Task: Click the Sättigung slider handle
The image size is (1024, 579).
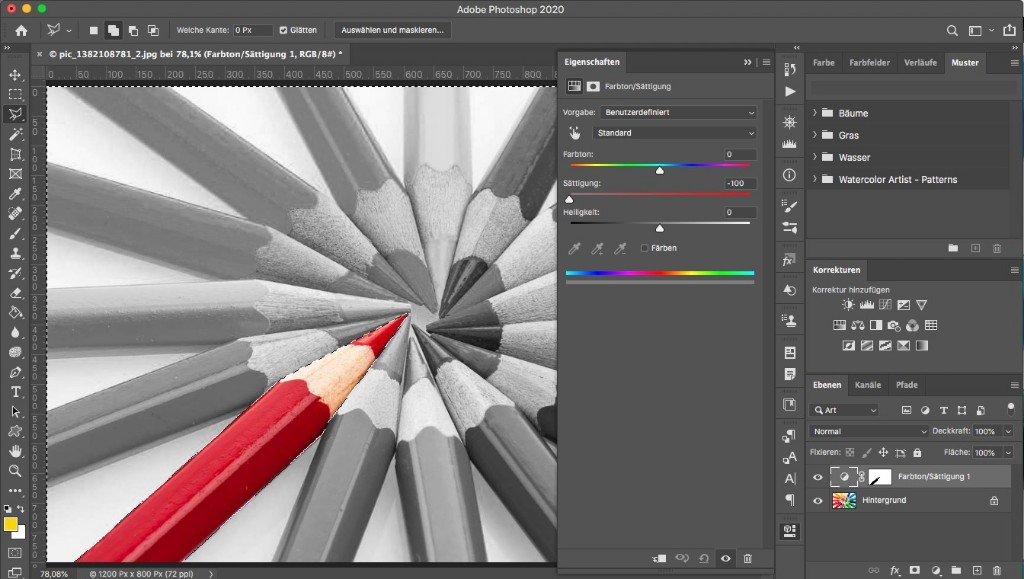Action: [569, 199]
